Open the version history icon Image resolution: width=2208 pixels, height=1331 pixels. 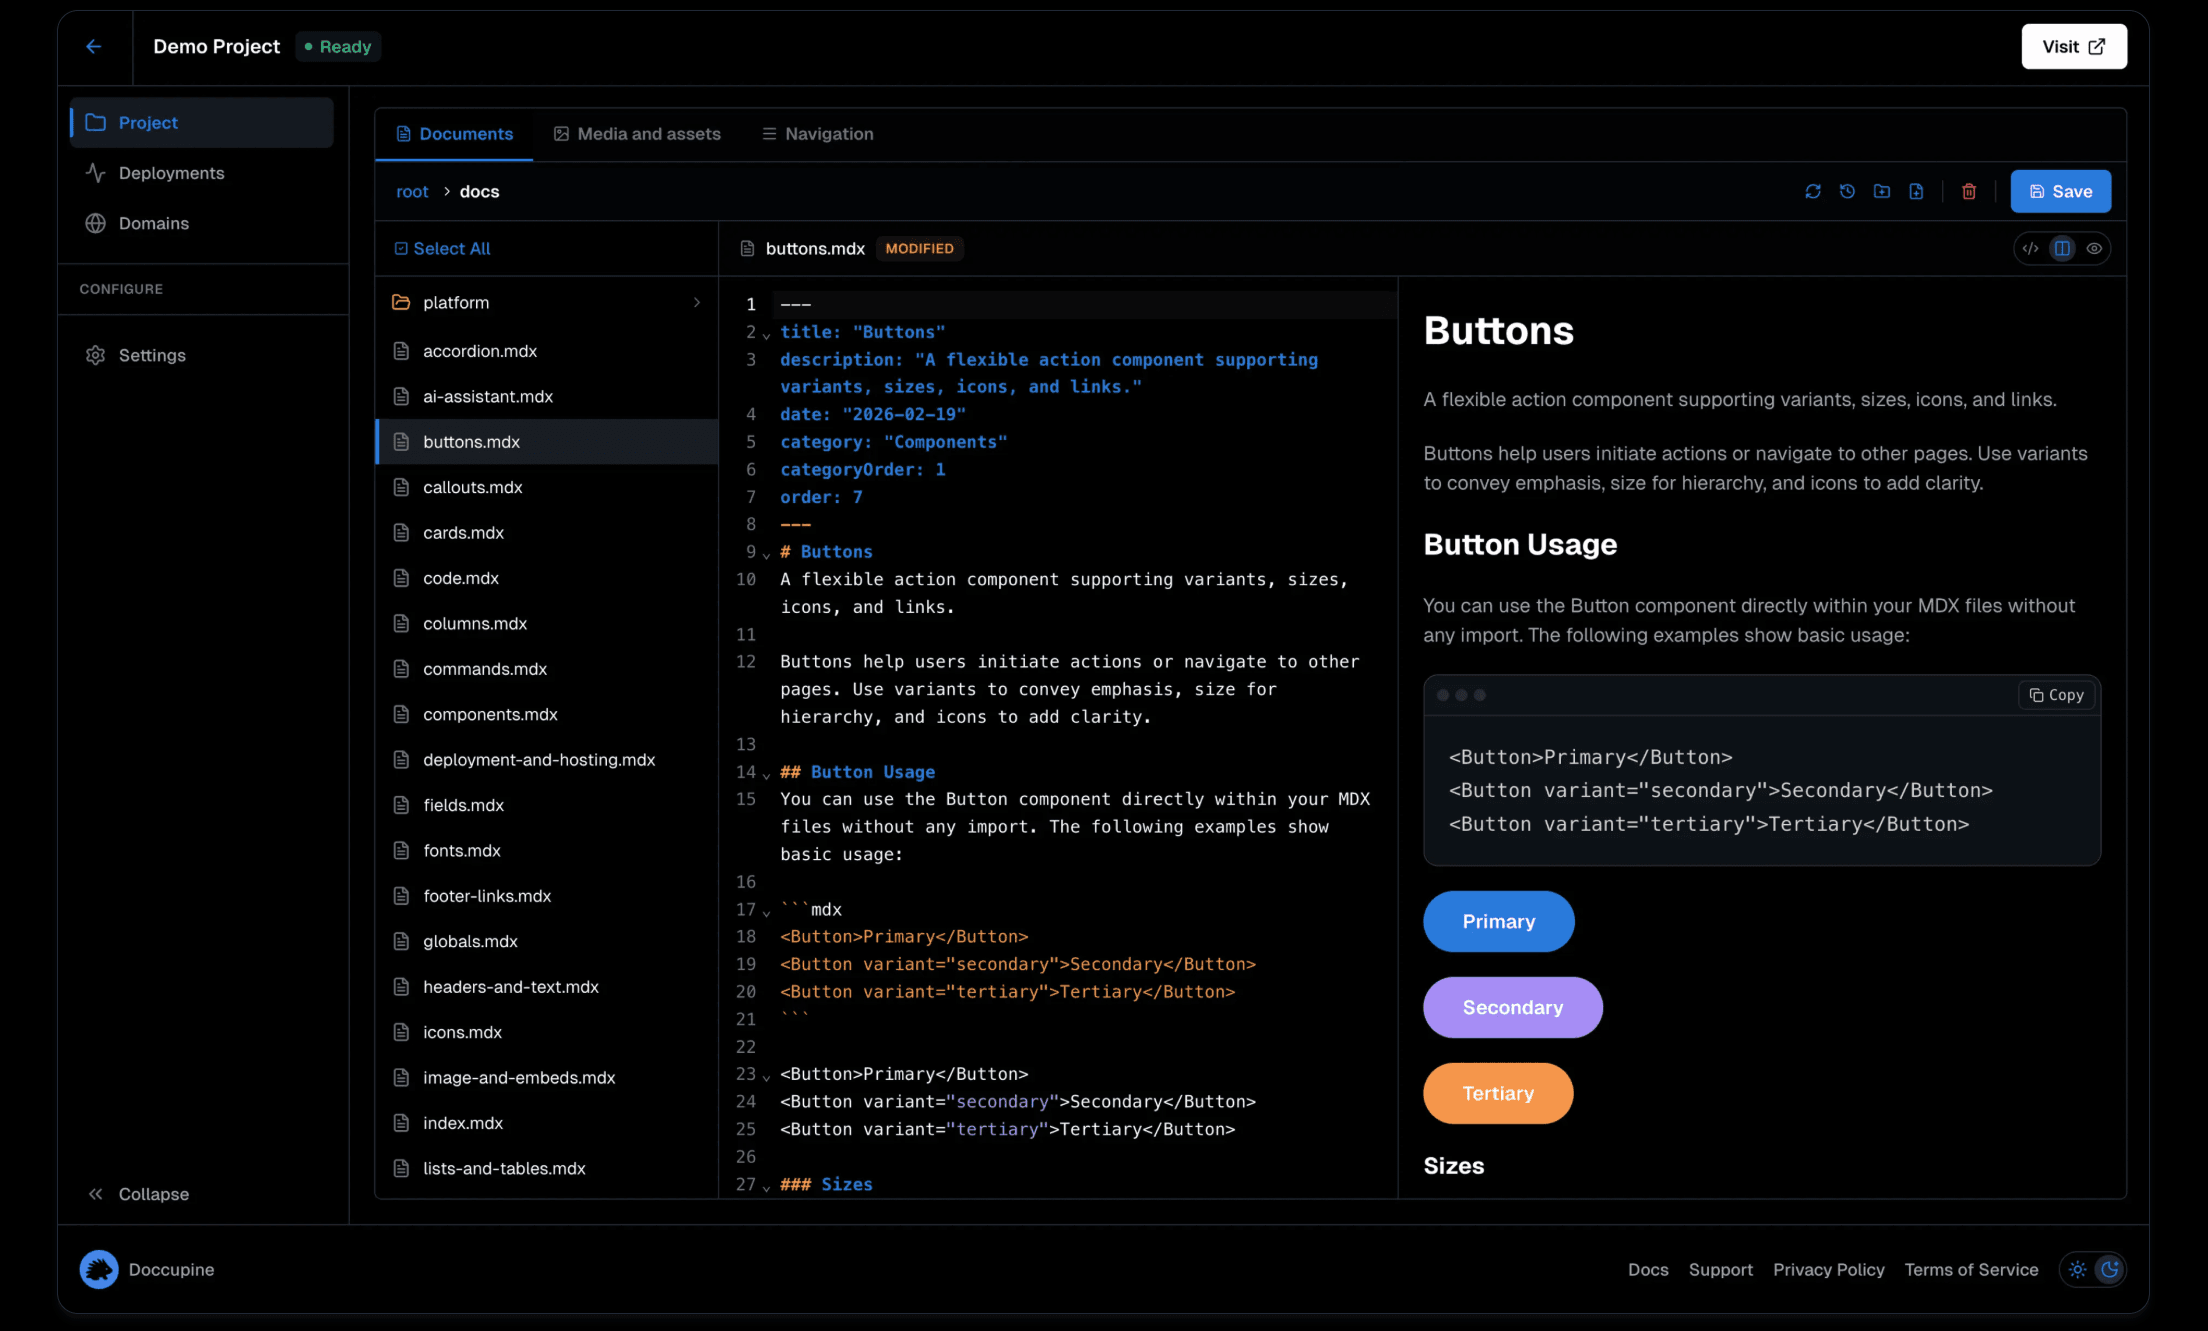pos(1847,191)
